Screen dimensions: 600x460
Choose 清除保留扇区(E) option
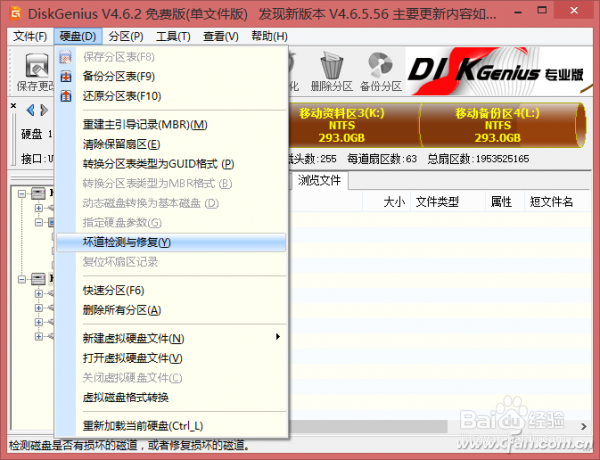tap(171, 144)
